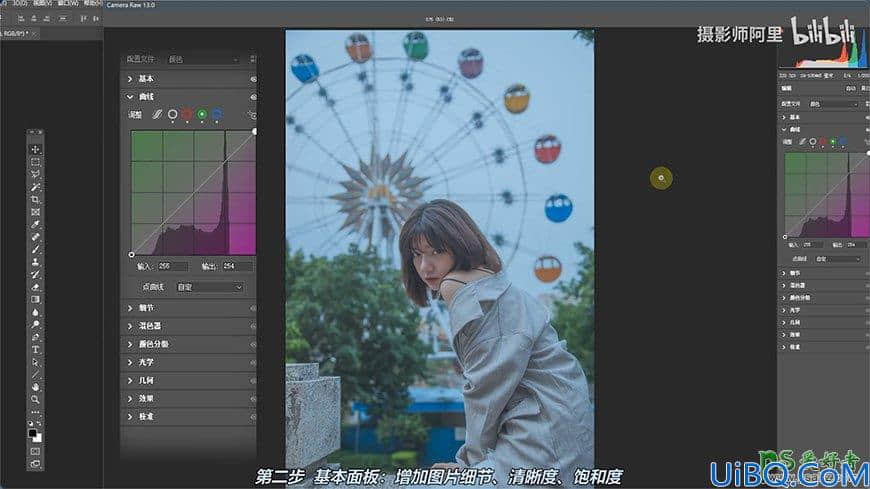Click the 输入 value field showing 255

click(173, 267)
